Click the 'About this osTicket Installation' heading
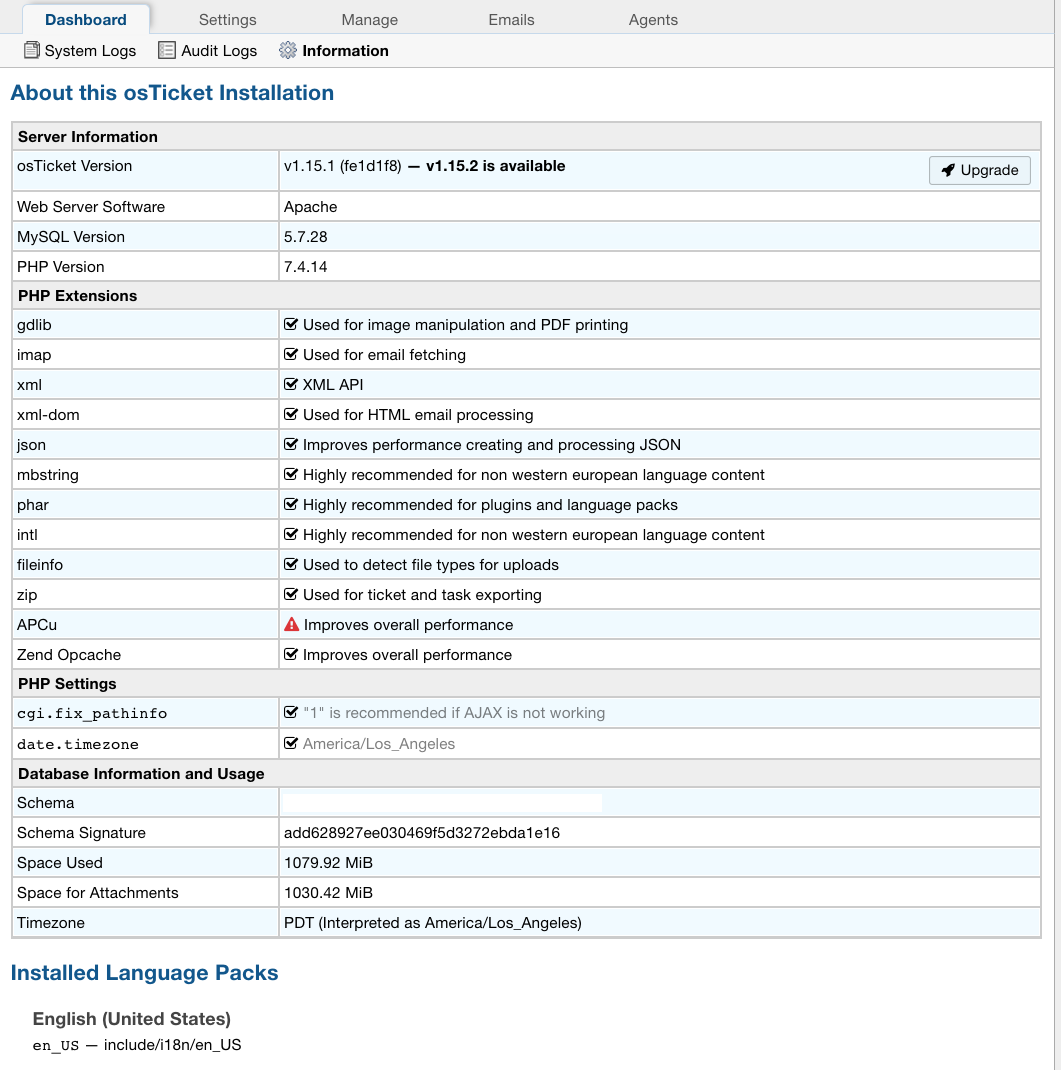 click(172, 93)
